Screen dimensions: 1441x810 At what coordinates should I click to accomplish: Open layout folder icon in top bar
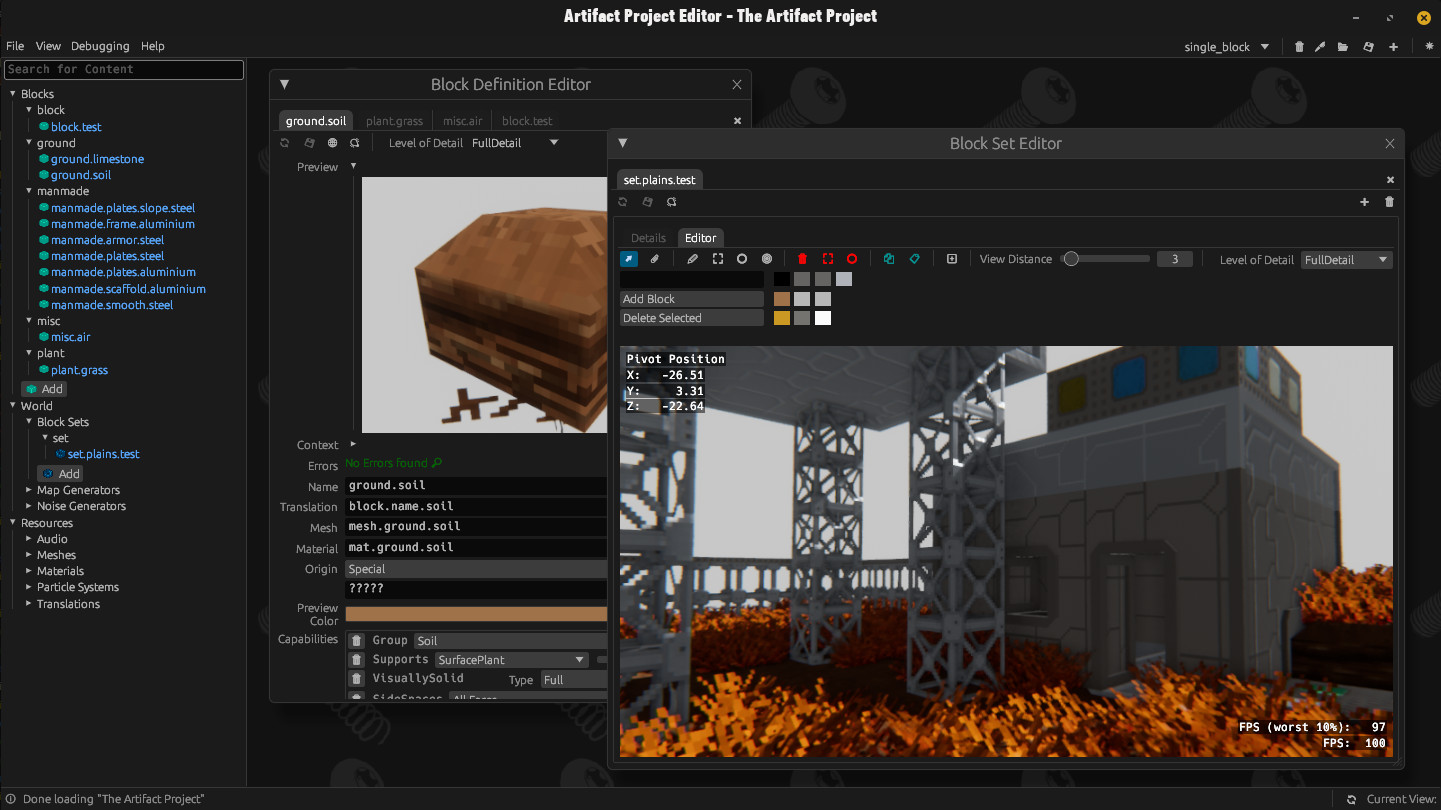click(x=1343, y=47)
